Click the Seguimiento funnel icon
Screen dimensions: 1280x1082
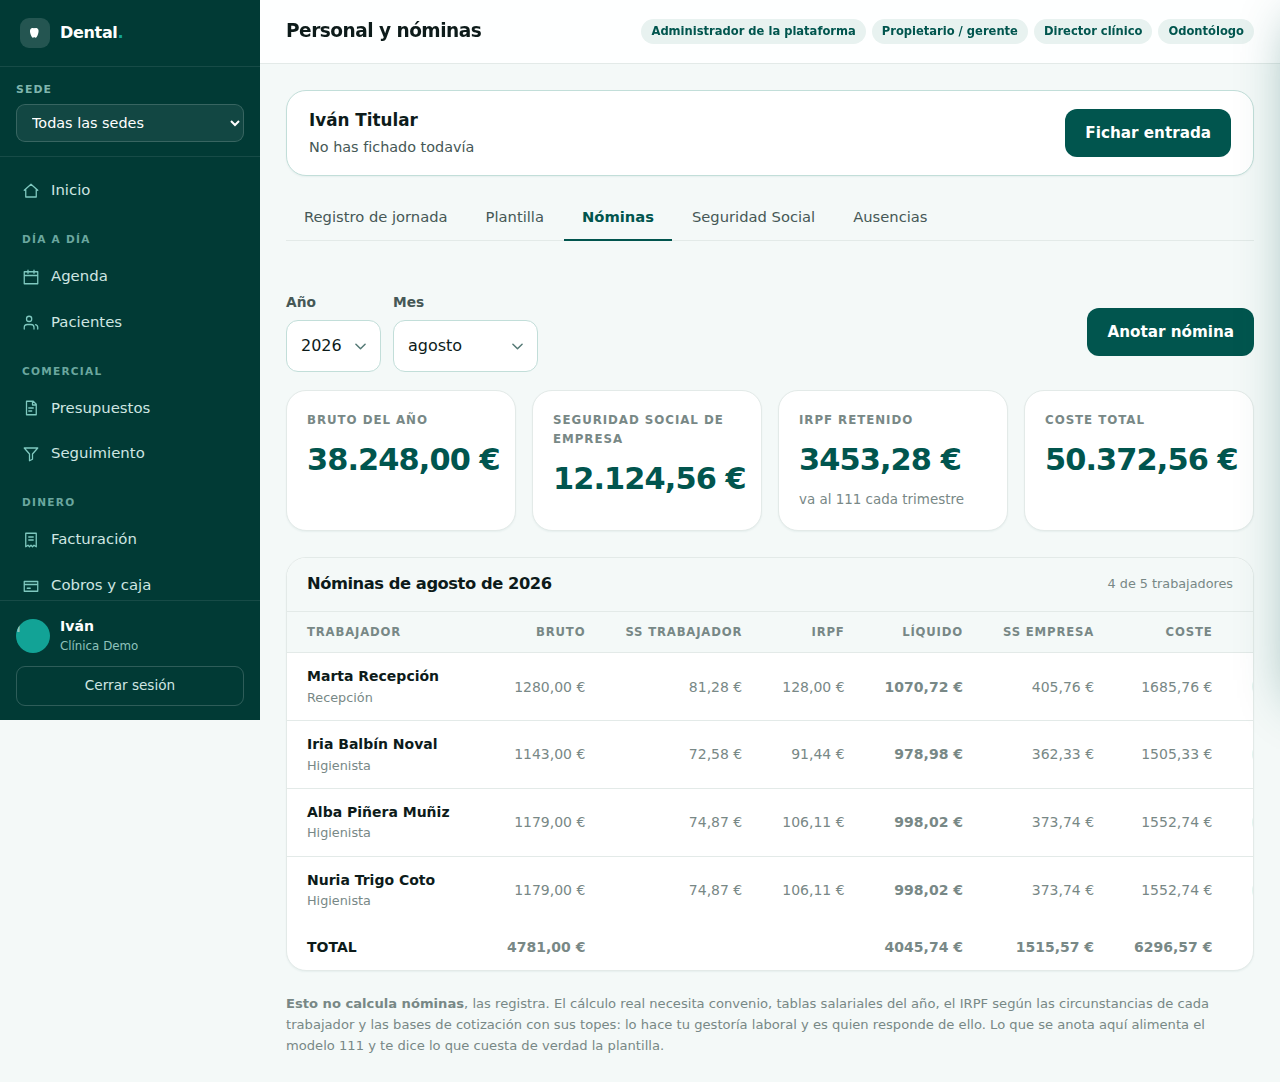coord(31,454)
